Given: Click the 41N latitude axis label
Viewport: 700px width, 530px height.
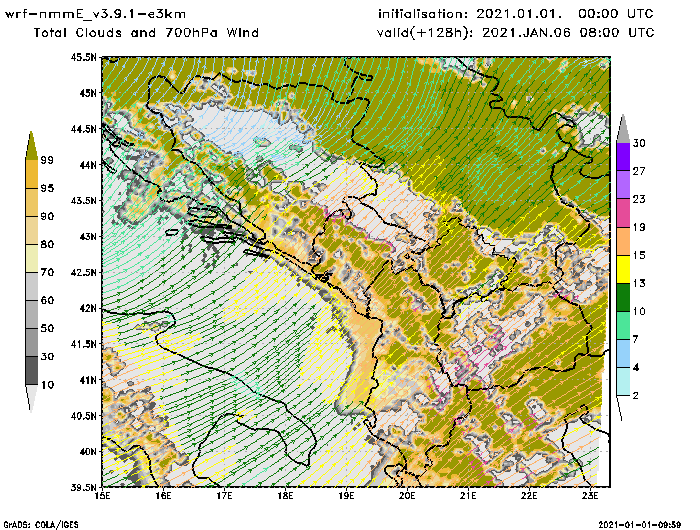Looking at the screenshot, I should (x=88, y=380).
